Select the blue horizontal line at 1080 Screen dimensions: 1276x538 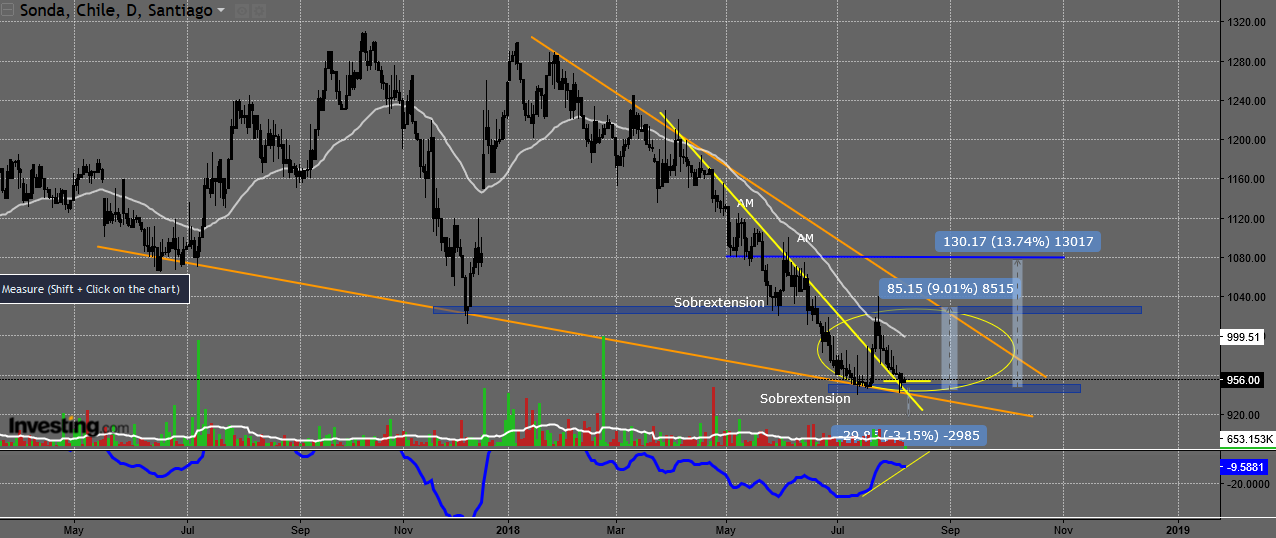[894, 257]
